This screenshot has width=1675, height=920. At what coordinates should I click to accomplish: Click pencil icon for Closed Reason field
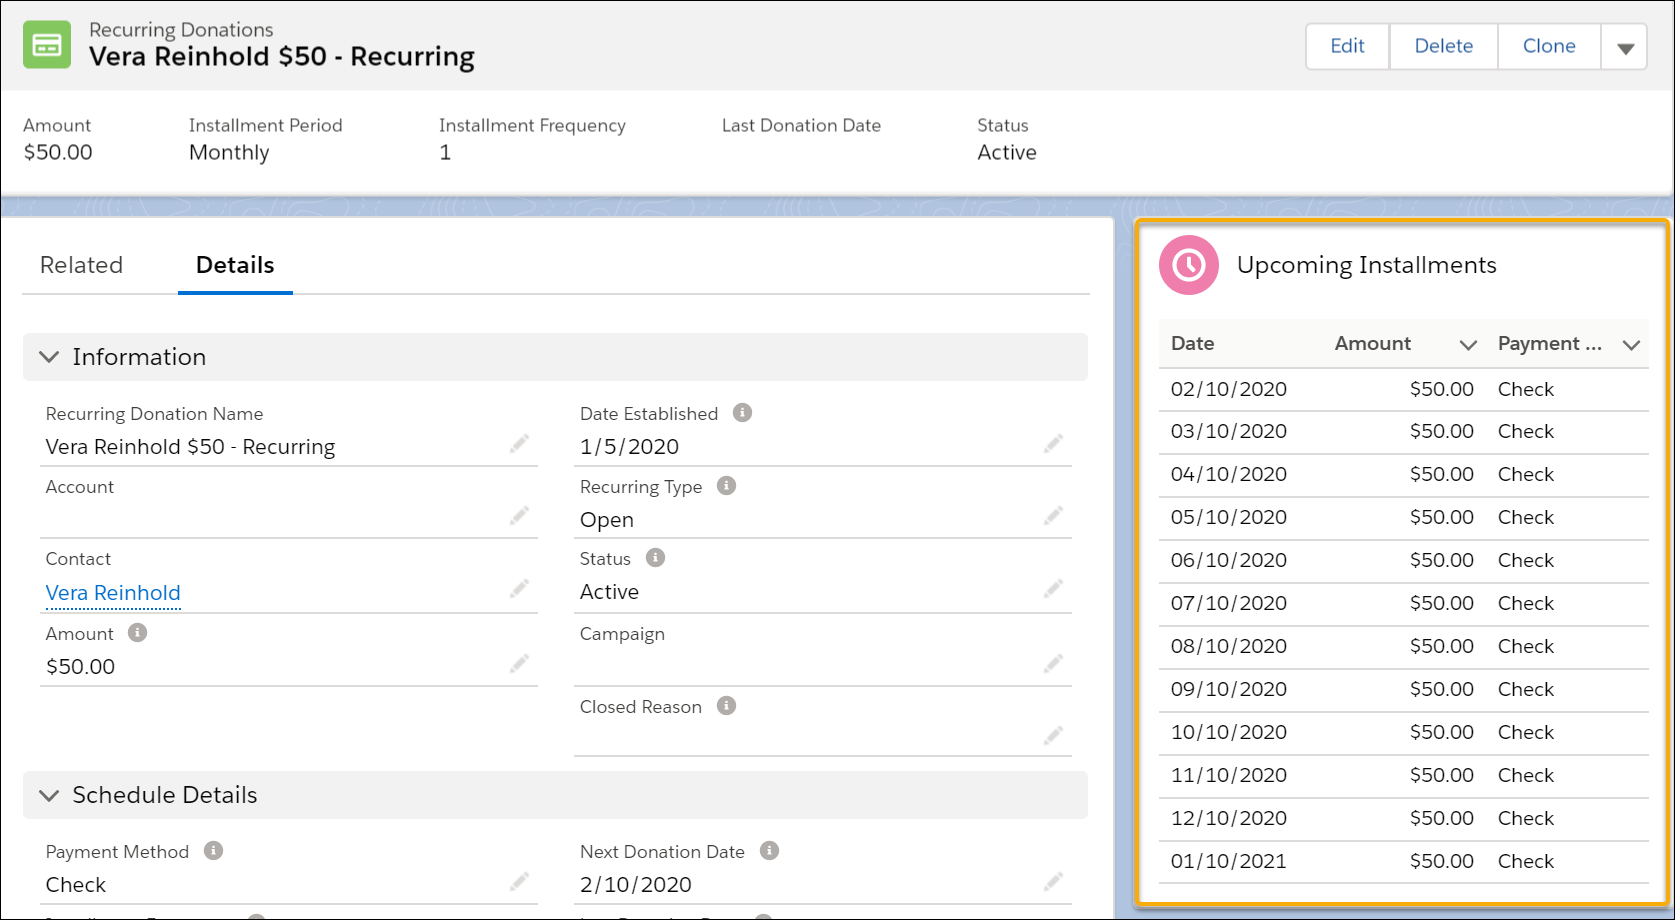(1053, 736)
